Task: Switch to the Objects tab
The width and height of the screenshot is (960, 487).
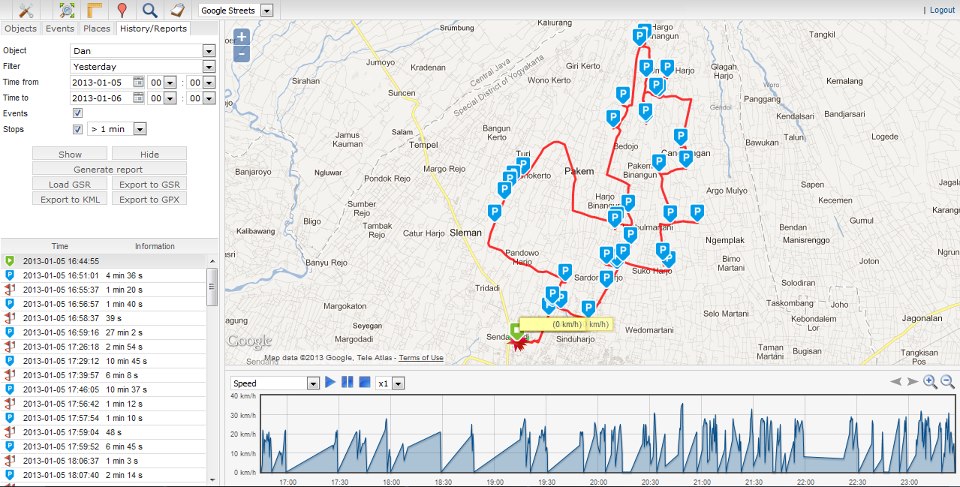Action: click(x=21, y=28)
